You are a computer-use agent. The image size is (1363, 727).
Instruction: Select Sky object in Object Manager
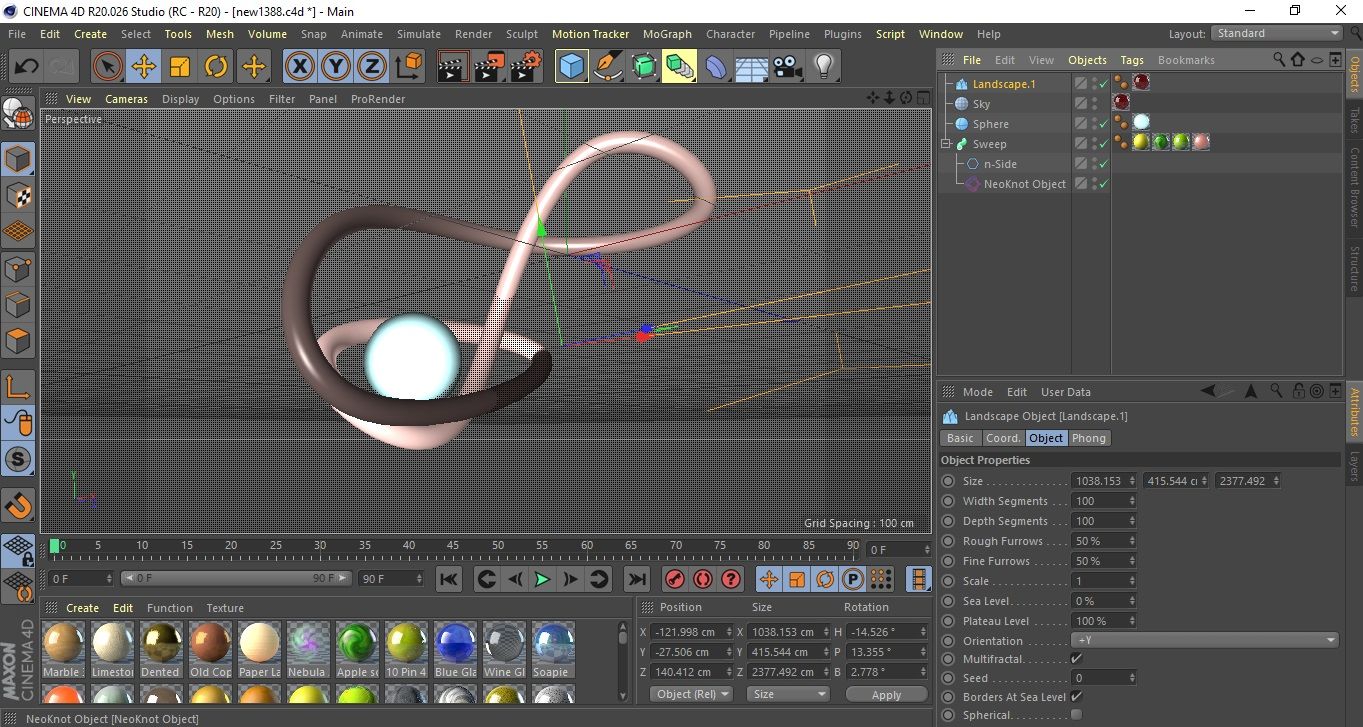tap(981, 104)
